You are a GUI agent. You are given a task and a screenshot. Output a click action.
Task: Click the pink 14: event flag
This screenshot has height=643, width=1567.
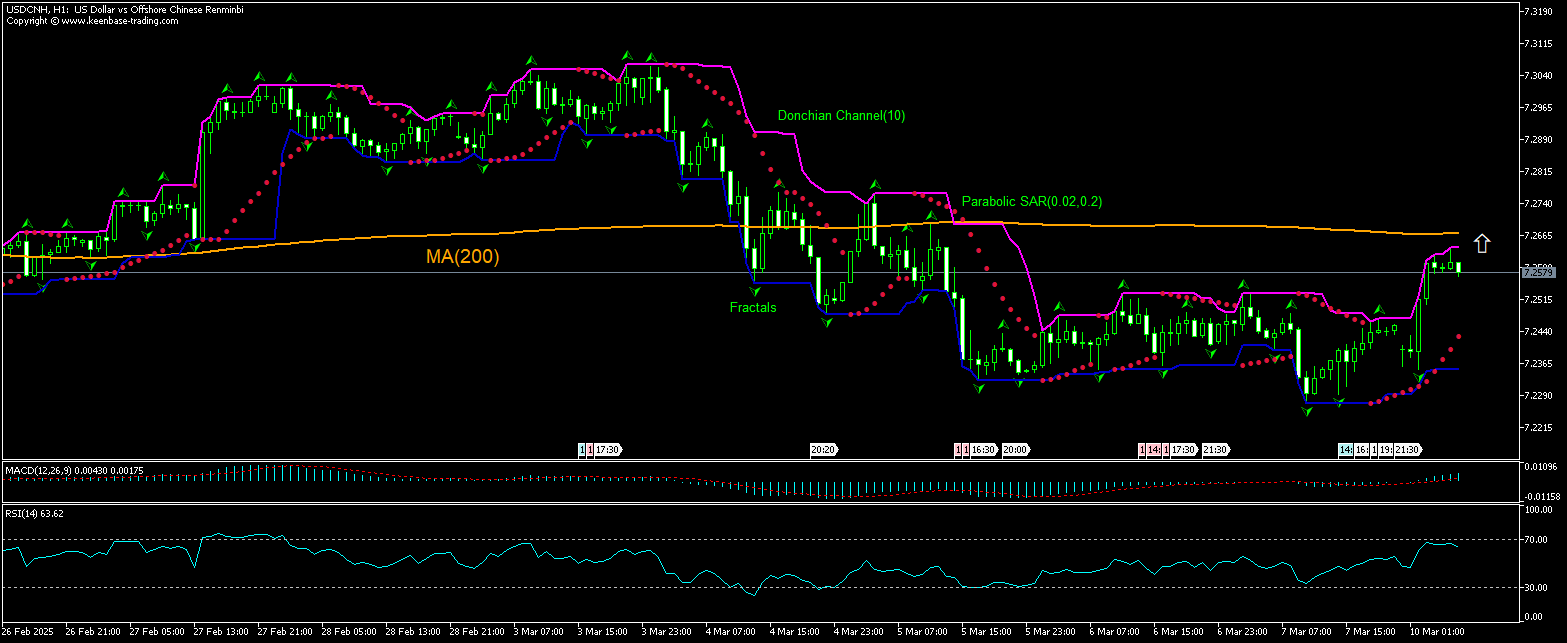pos(1153,450)
